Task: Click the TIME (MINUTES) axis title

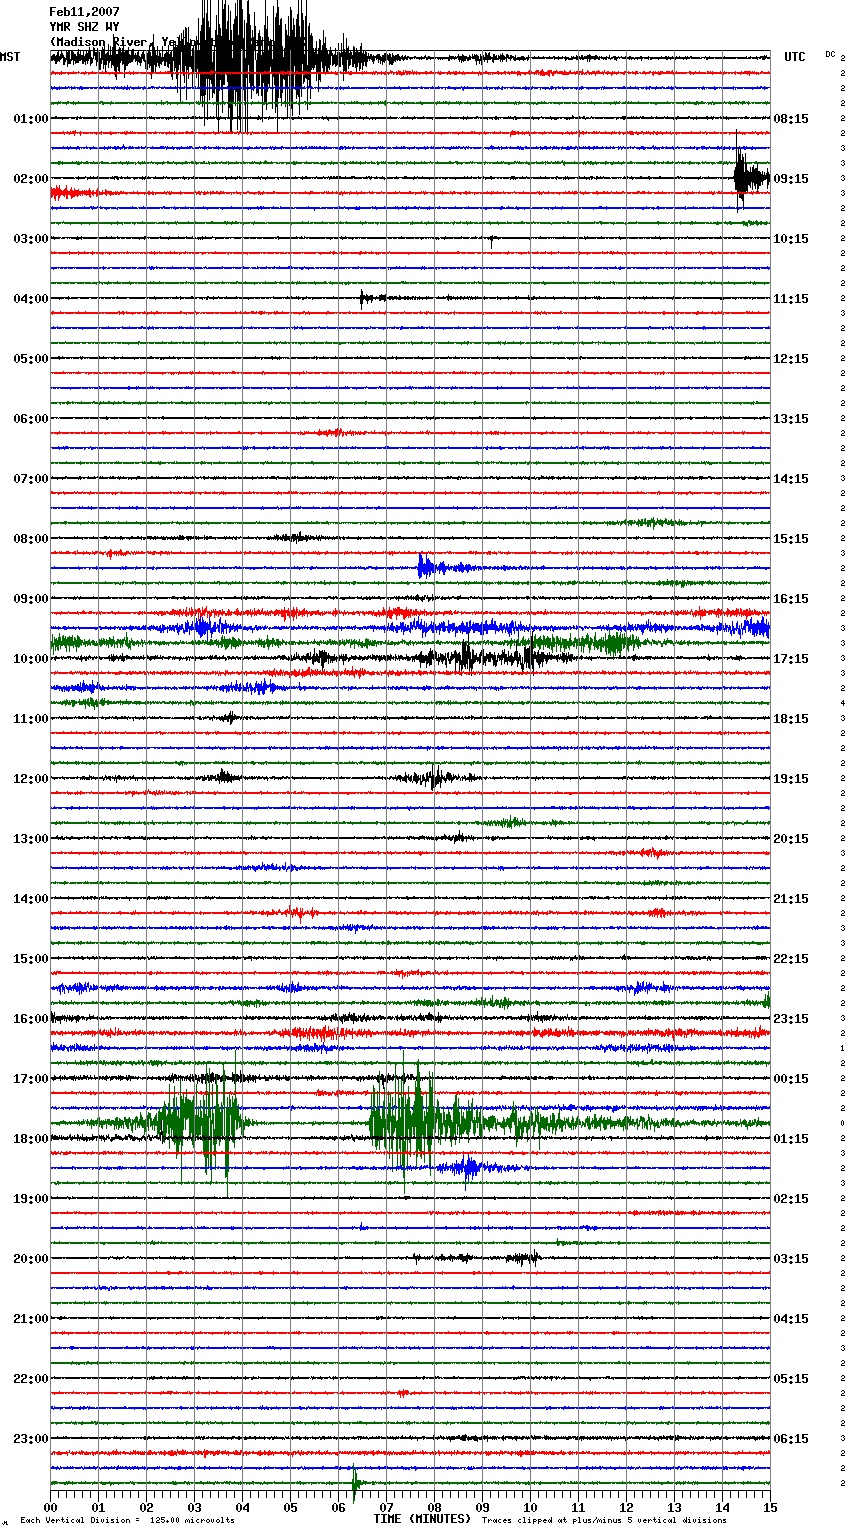Action: [x=422, y=1519]
